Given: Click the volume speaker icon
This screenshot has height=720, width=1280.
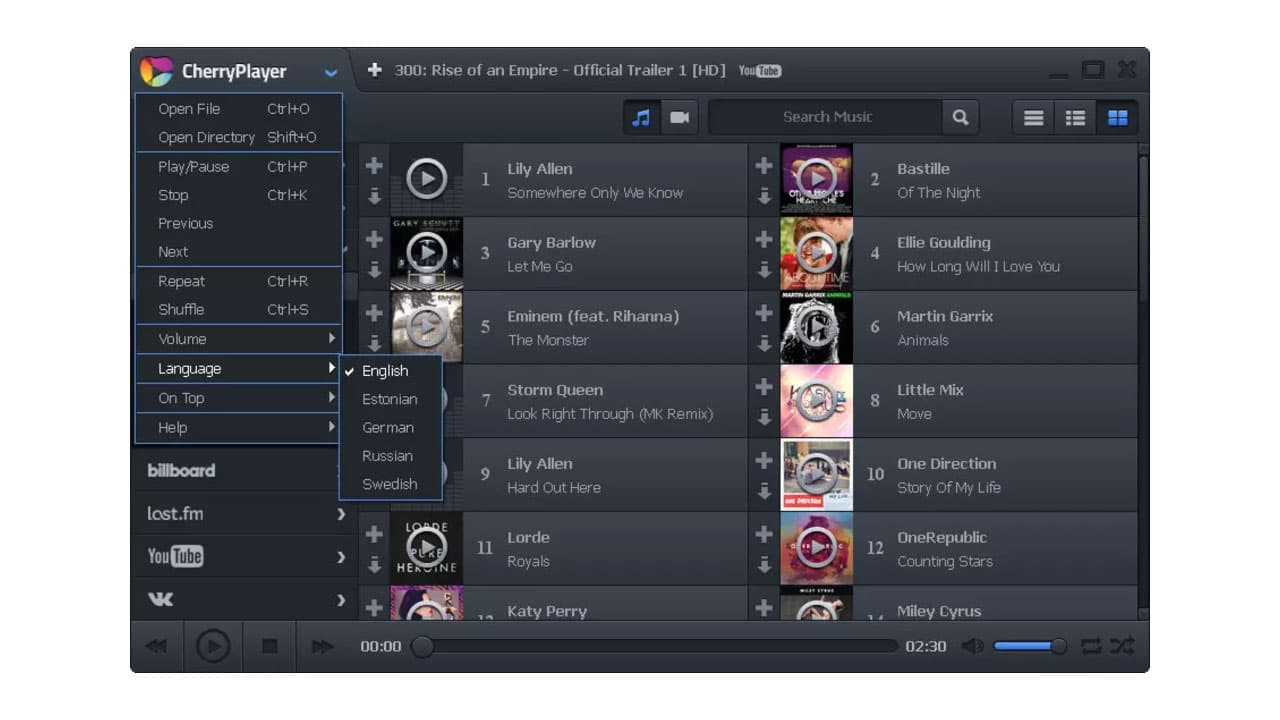Looking at the screenshot, I should click(x=971, y=646).
